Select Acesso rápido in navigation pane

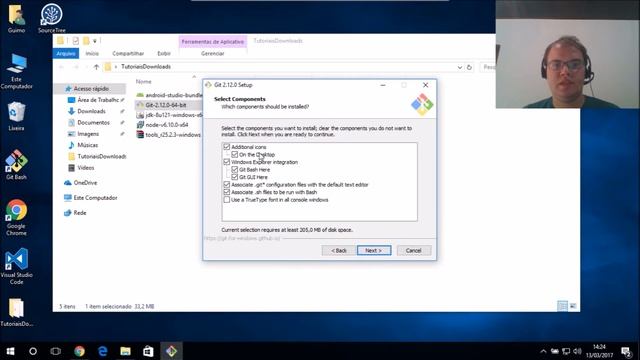tap(91, 89)
